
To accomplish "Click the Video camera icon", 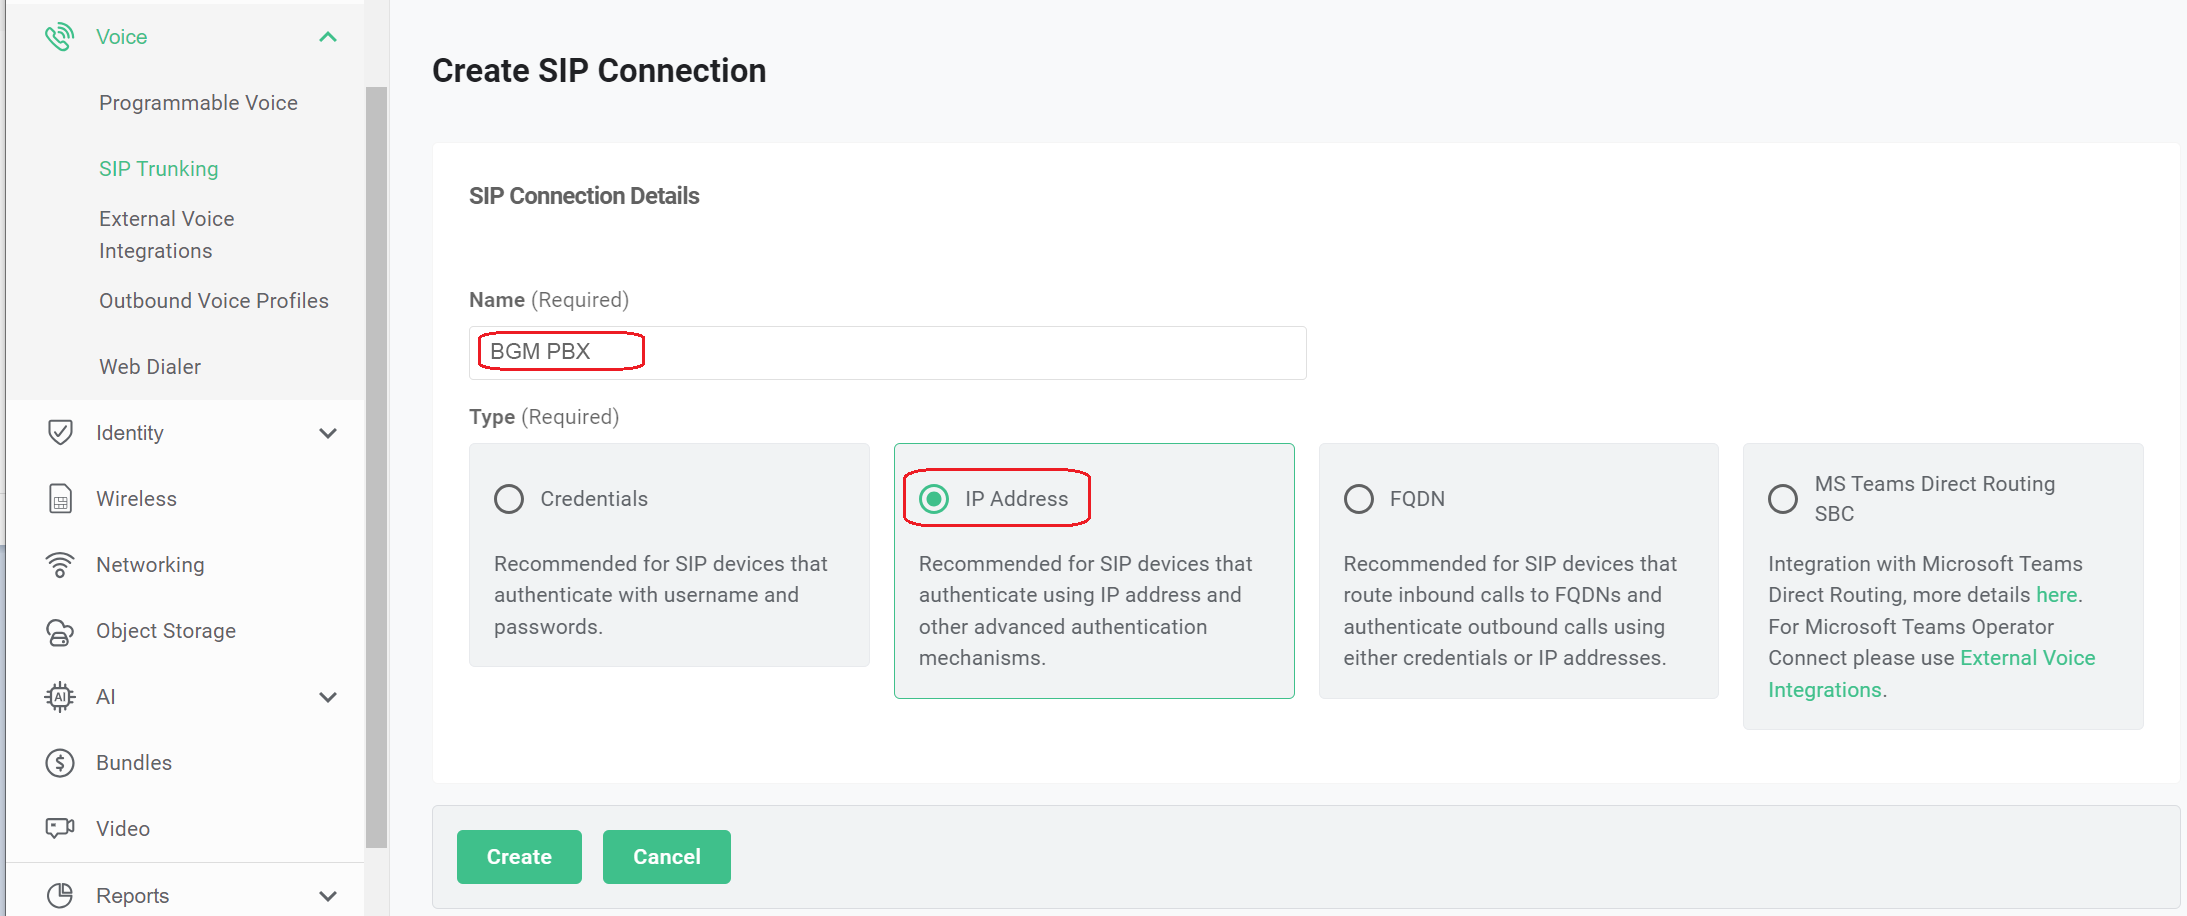I will point(60,829).
